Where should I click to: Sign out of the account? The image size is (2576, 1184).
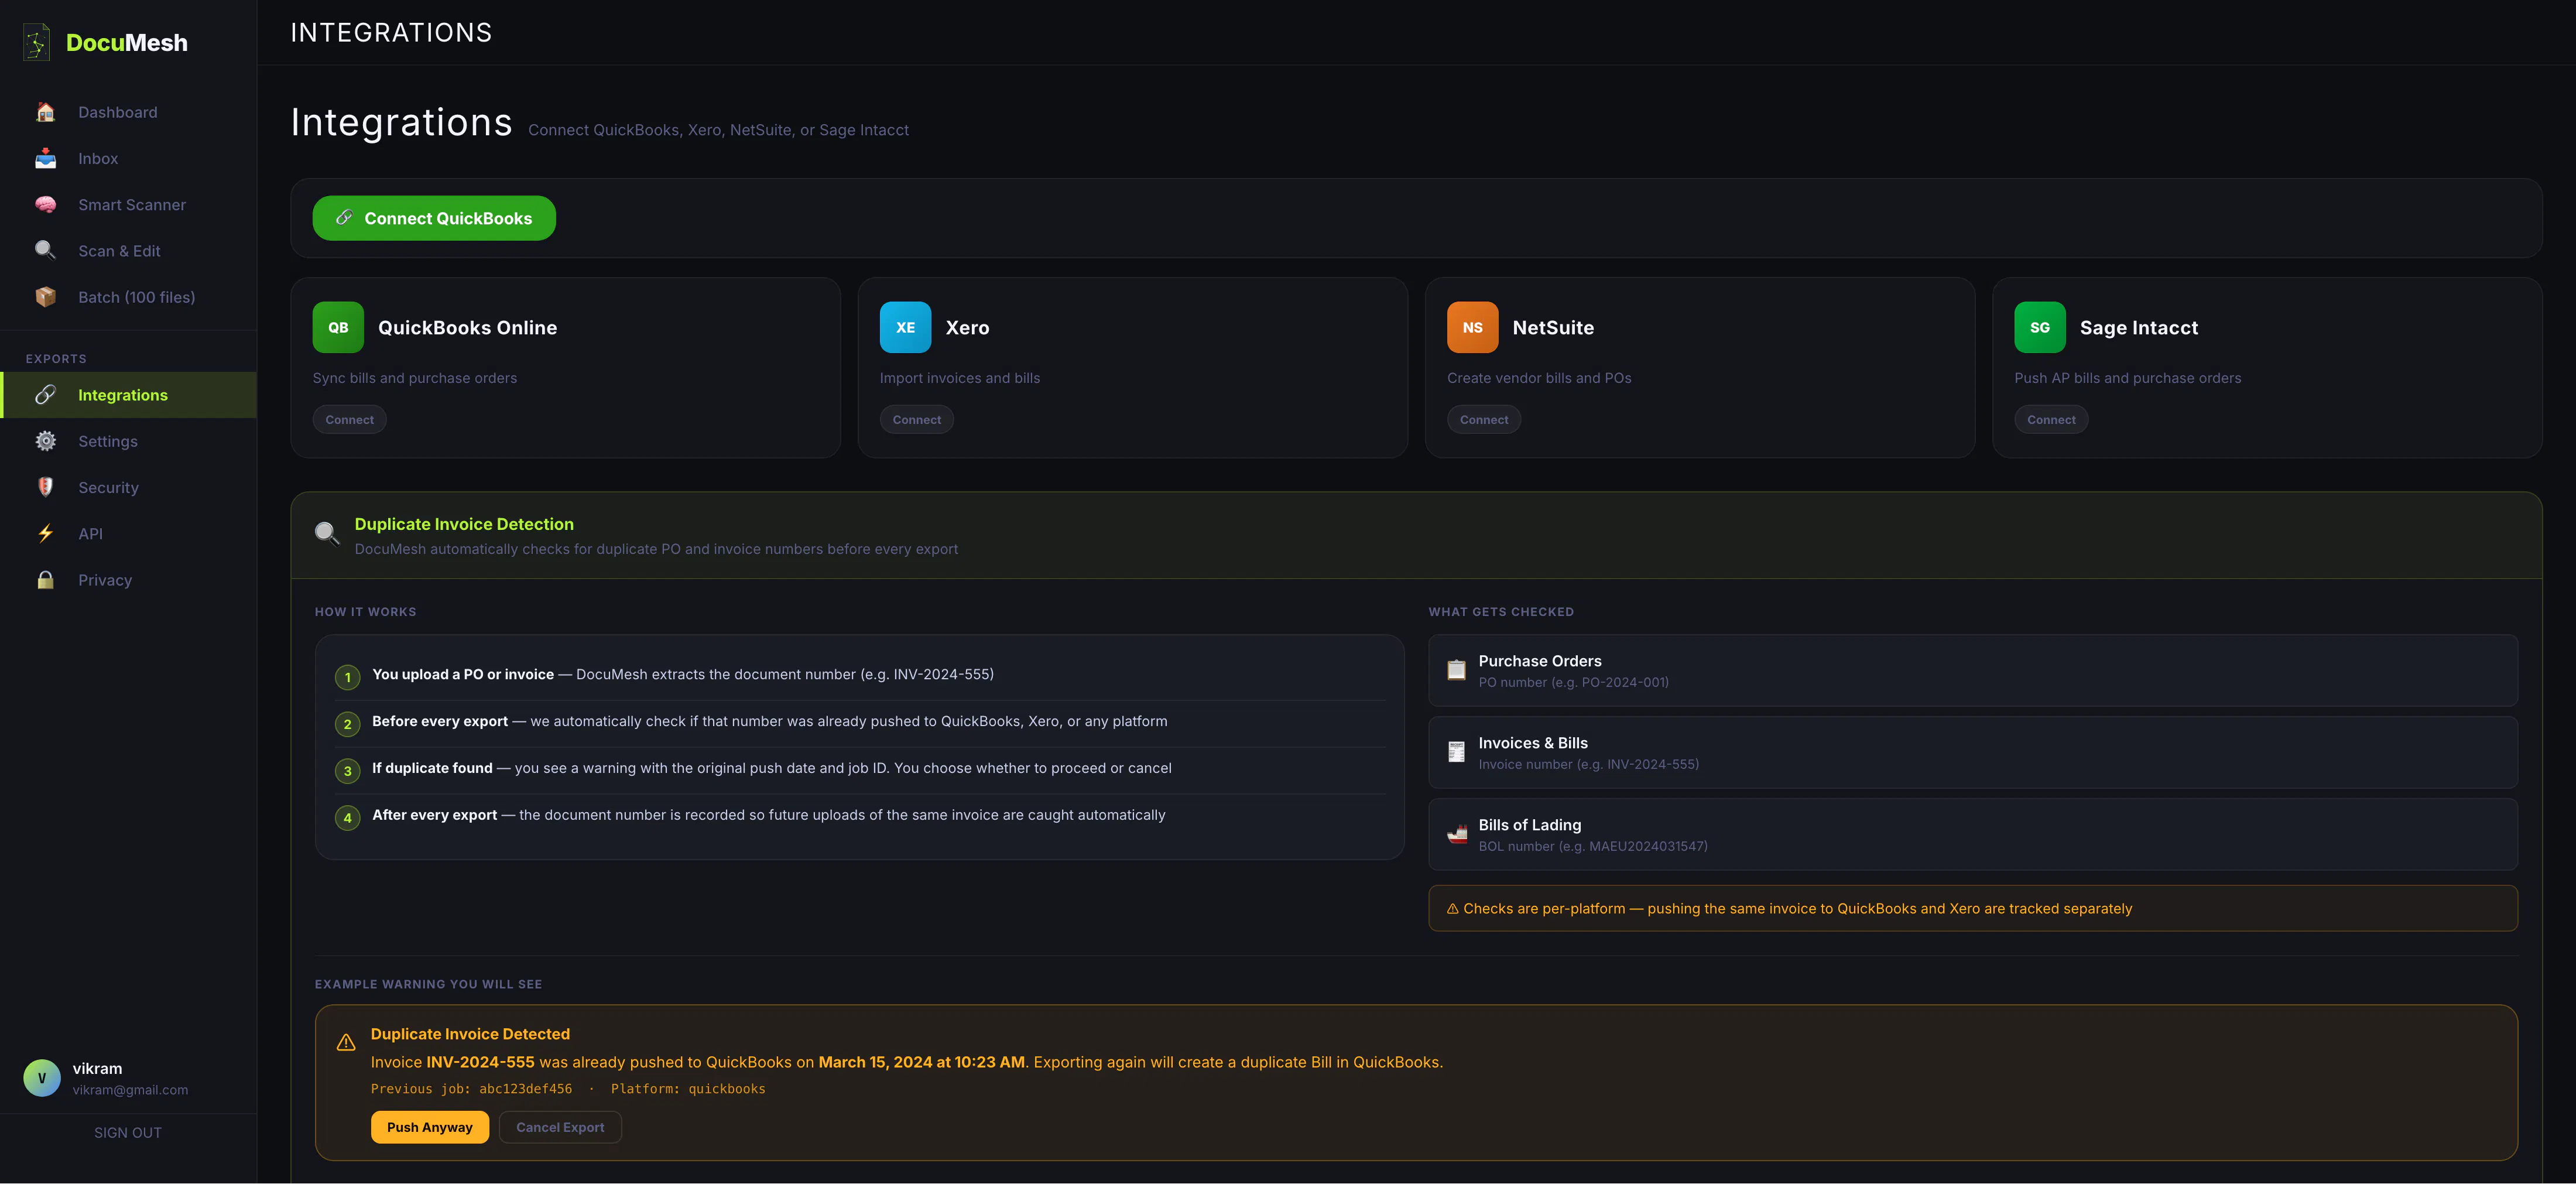[128, 1133]
